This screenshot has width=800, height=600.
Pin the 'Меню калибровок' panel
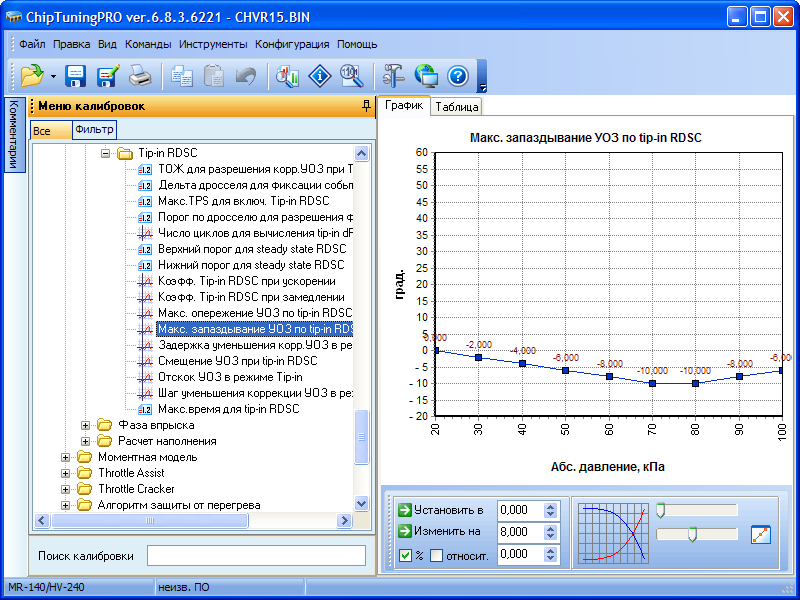[x=366, y=105]
